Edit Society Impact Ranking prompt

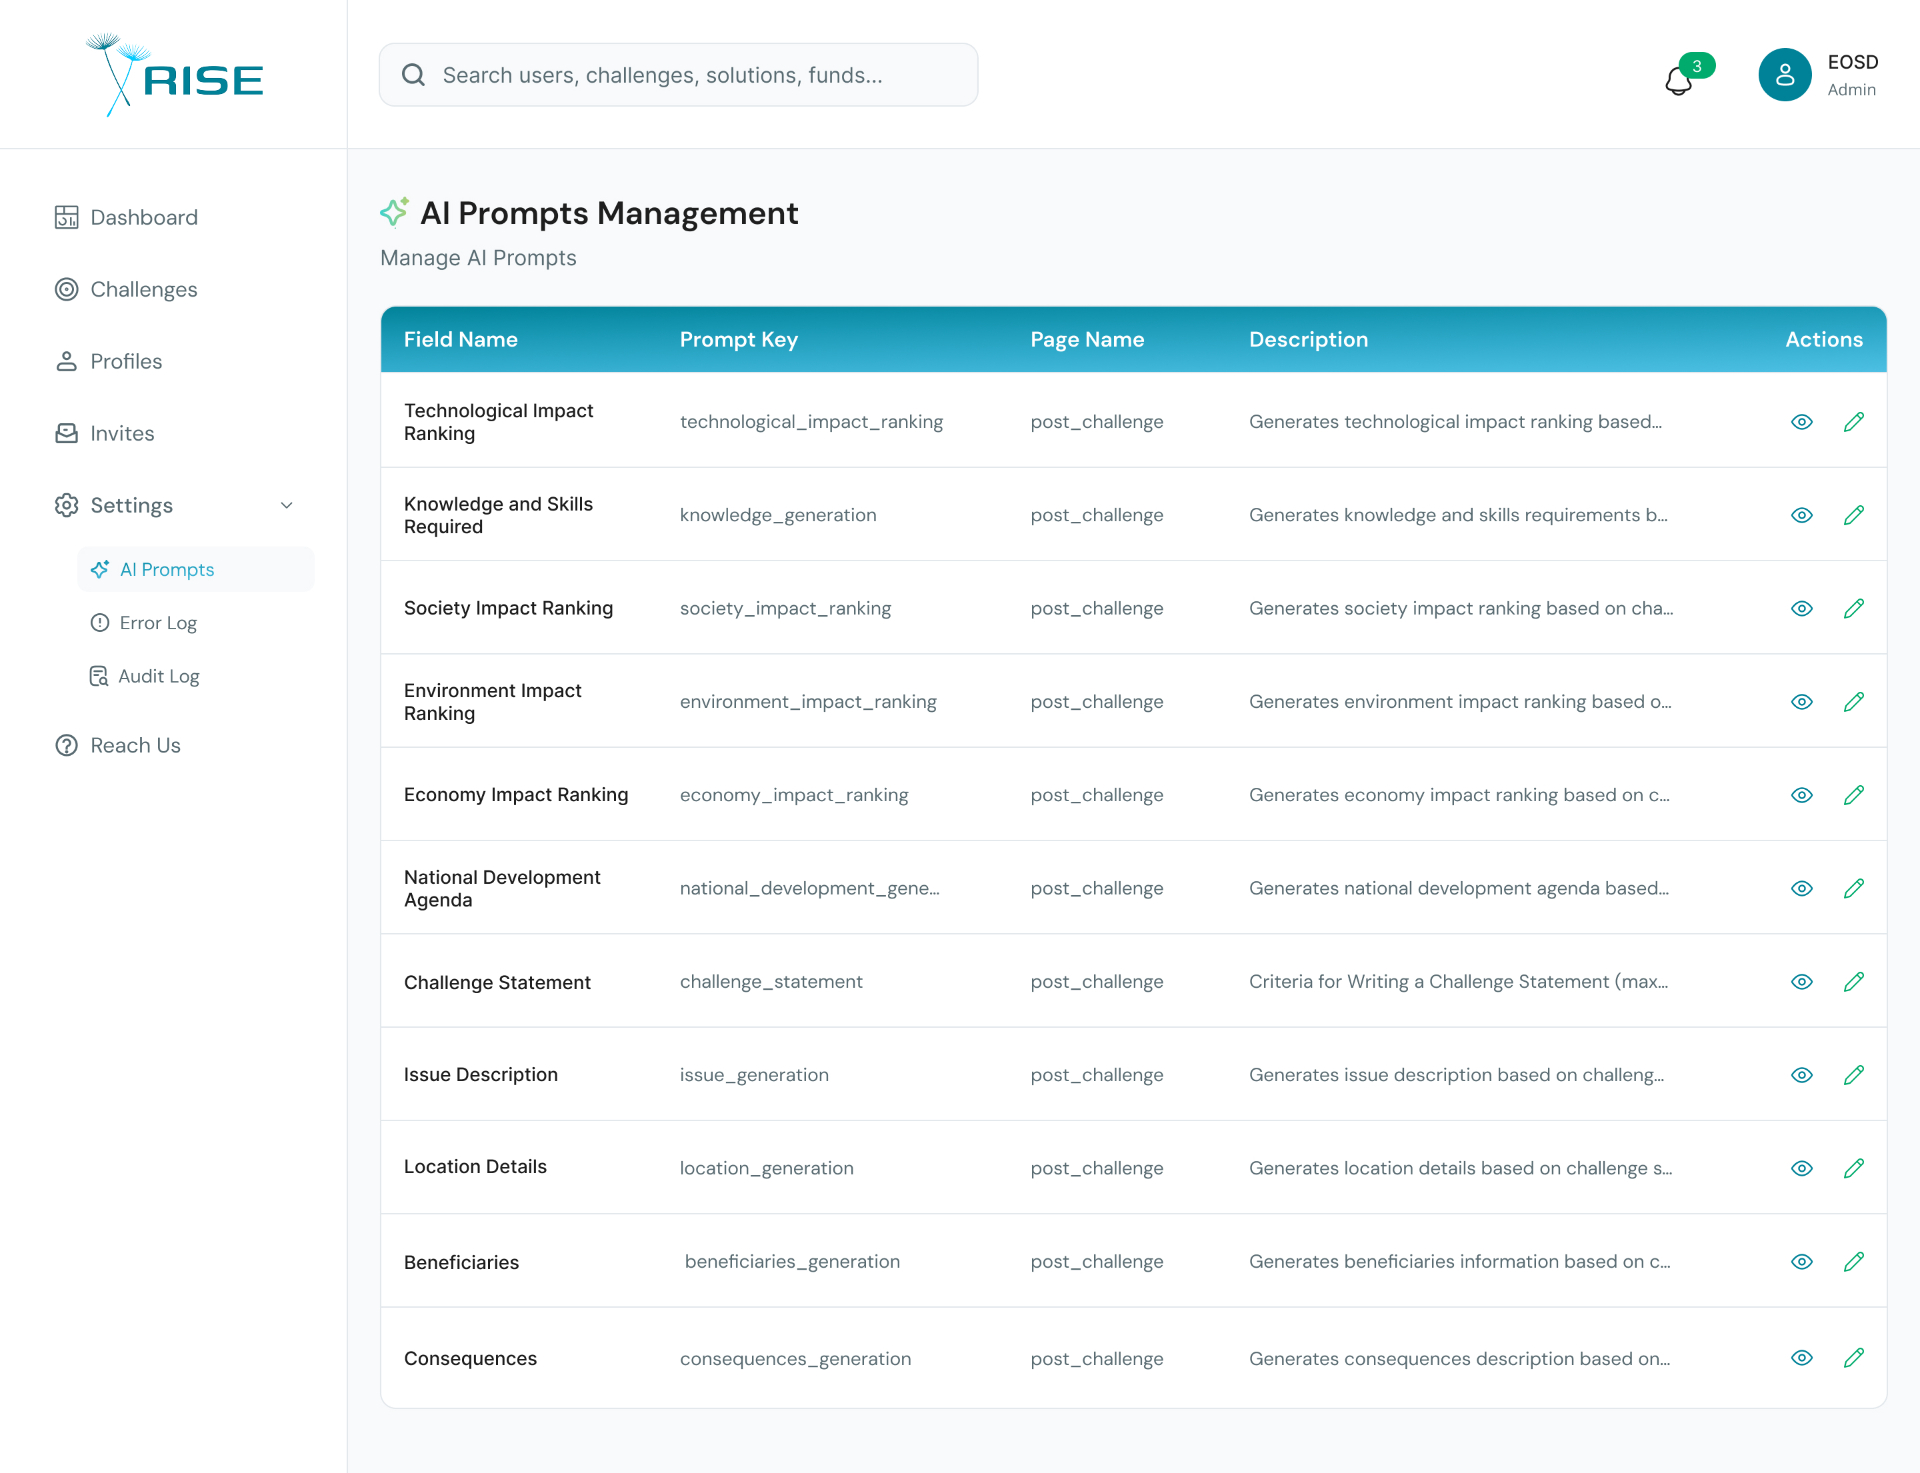pyautogui.click(x=1854, y=608)
